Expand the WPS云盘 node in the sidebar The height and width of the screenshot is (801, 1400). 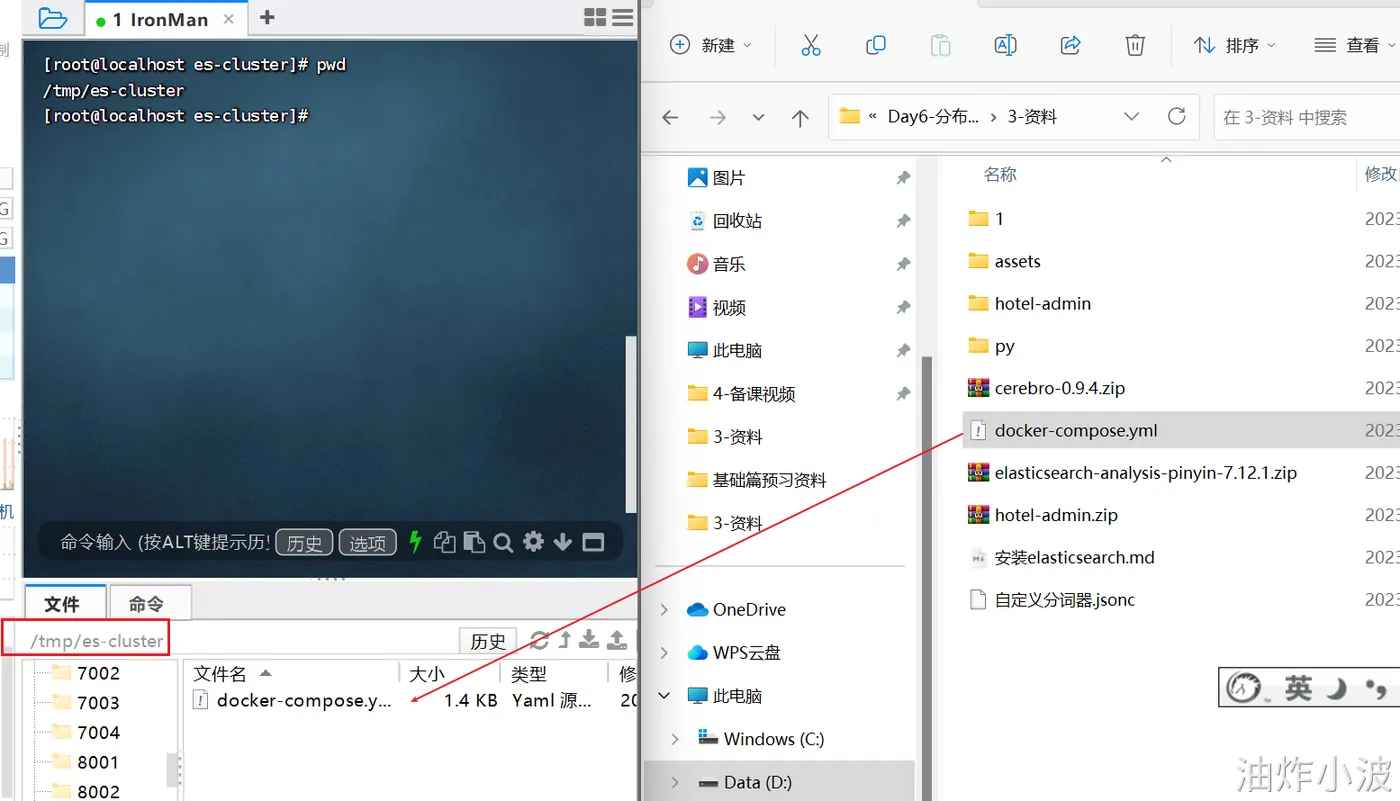point(666,653)
